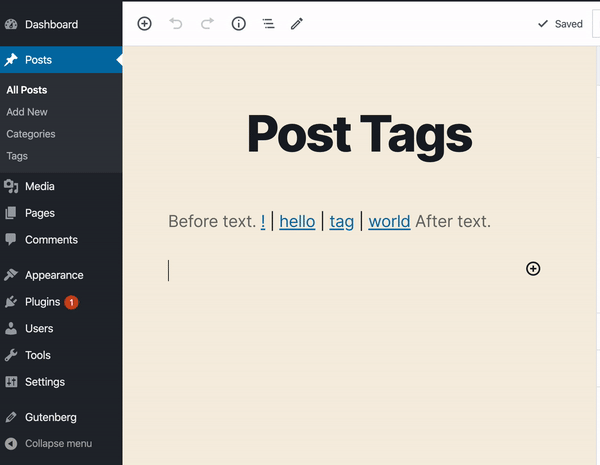
Task: Click the Undo arrow icon
Action: coord(176,24)
